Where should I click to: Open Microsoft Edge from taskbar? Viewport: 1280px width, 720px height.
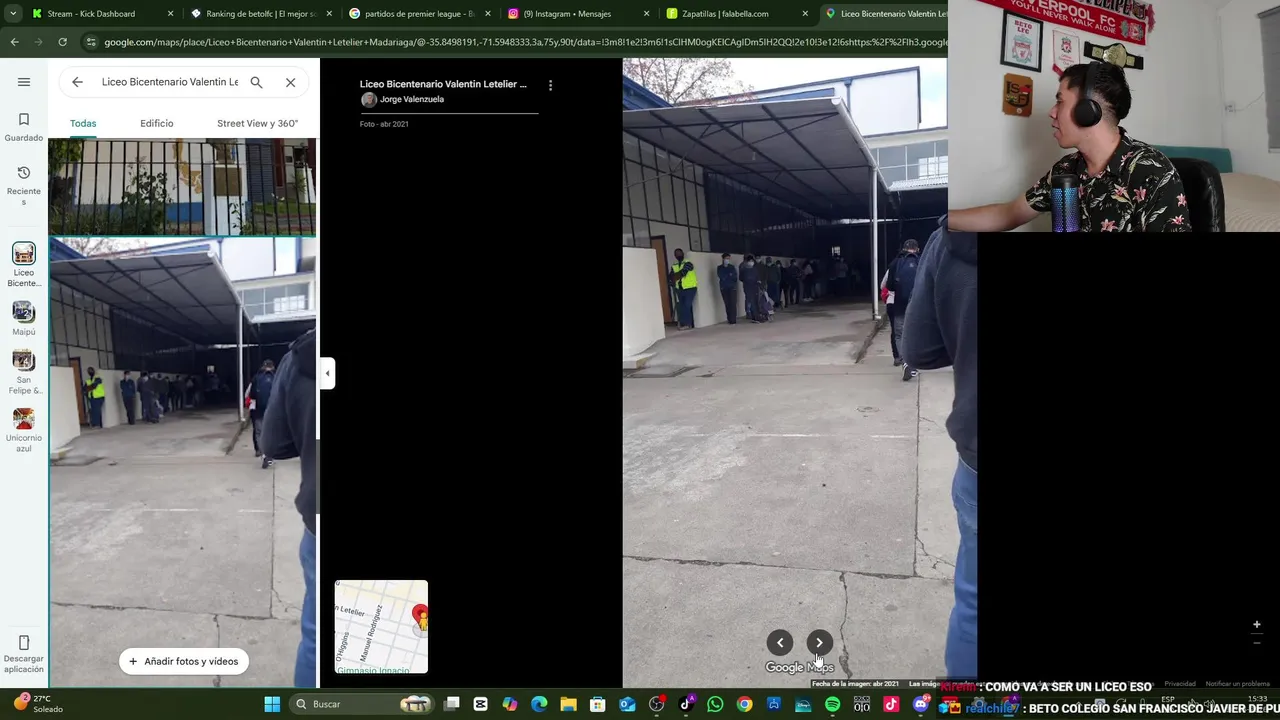[539, 704]
